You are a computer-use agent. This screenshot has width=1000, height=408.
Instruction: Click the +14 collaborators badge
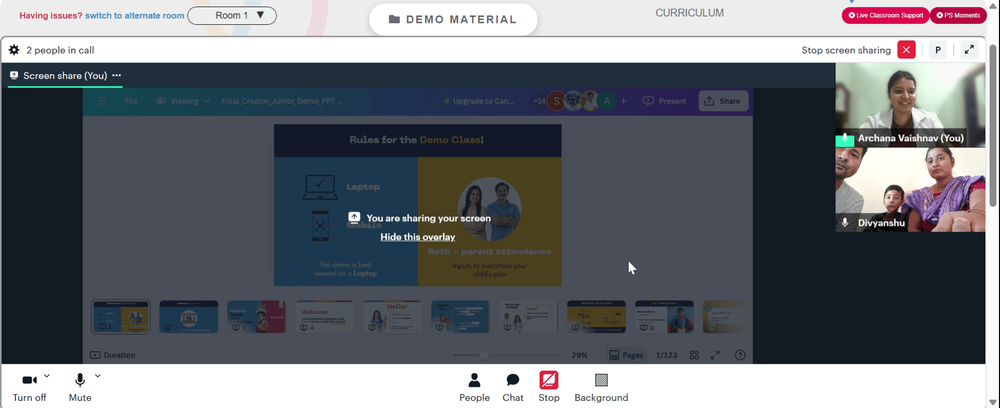540,101
